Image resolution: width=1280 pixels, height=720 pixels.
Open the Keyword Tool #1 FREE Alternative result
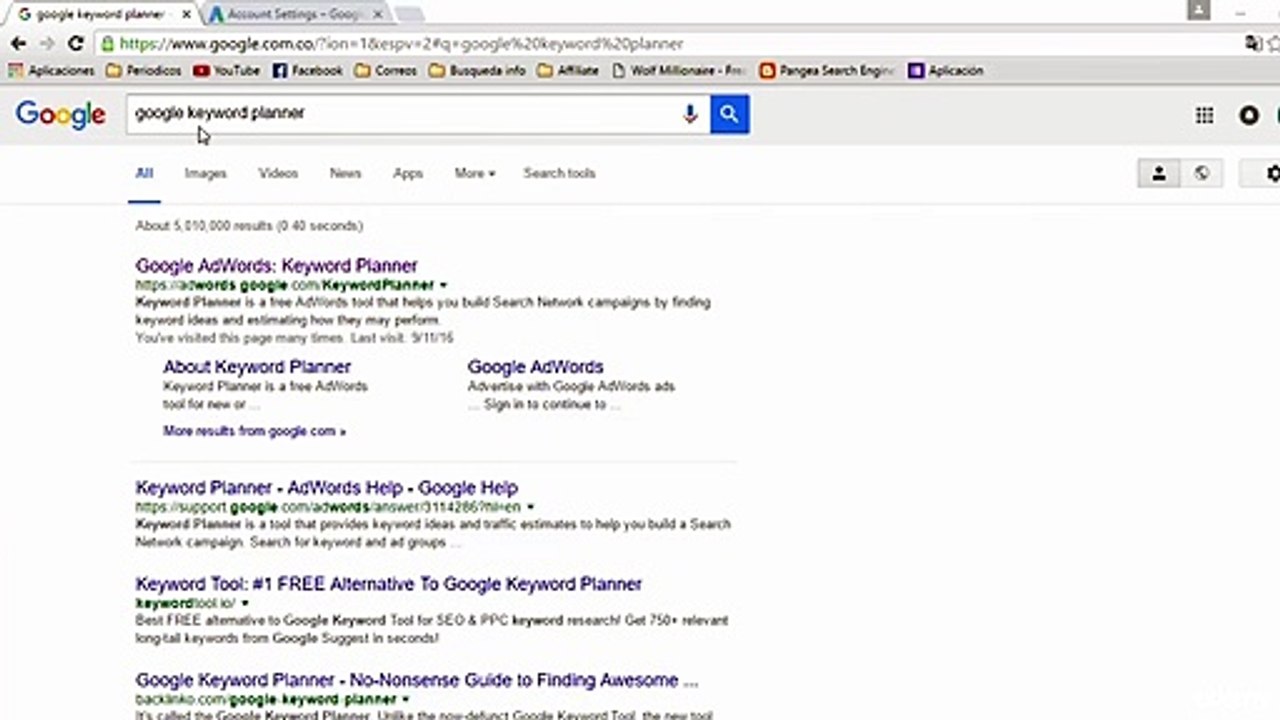point(389,584)
